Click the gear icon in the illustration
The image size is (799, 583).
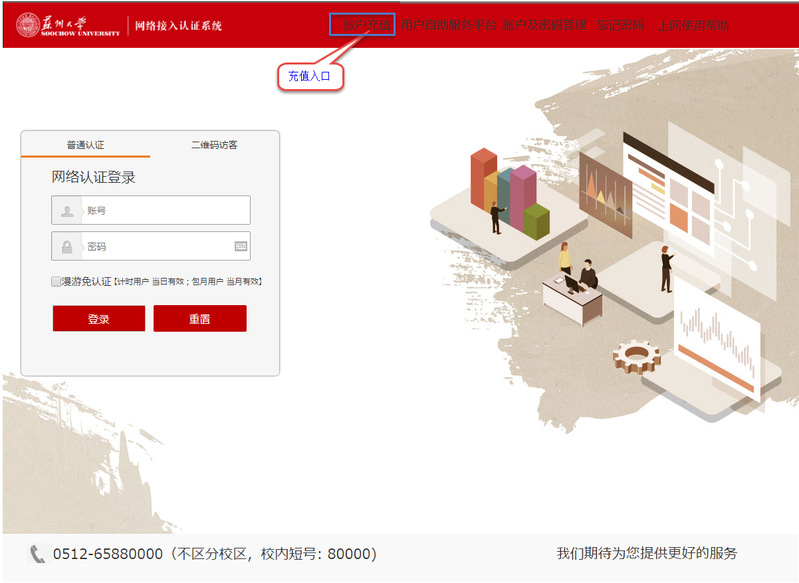pyautogui.click(x=636, y=356)
